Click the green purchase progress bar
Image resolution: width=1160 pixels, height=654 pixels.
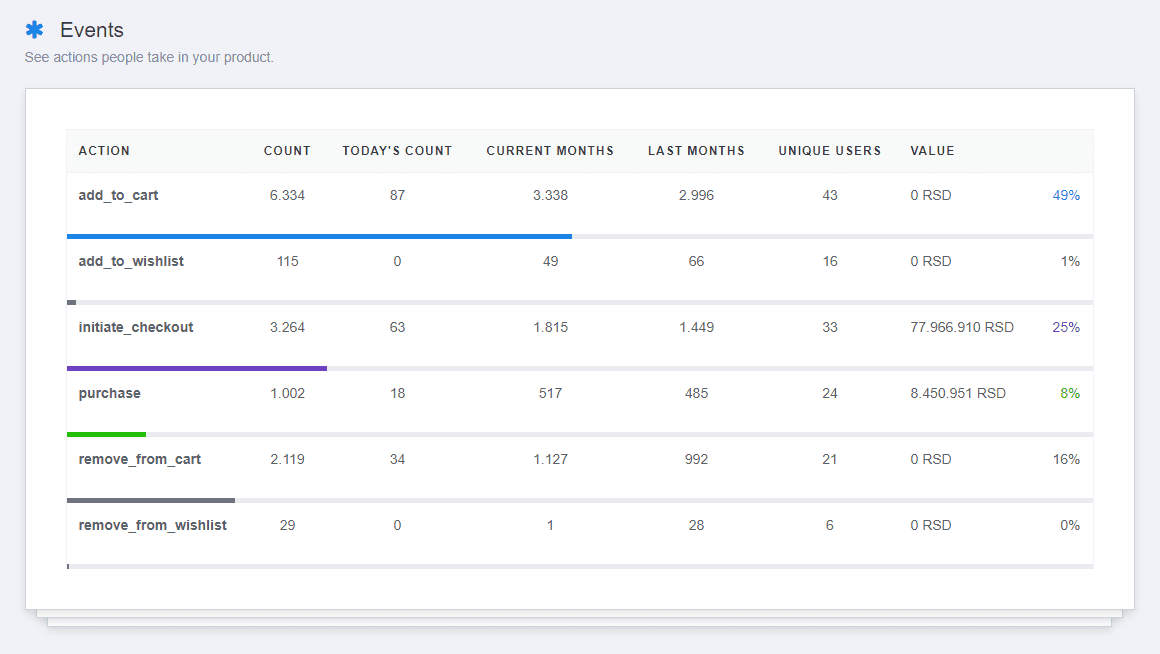107,434
